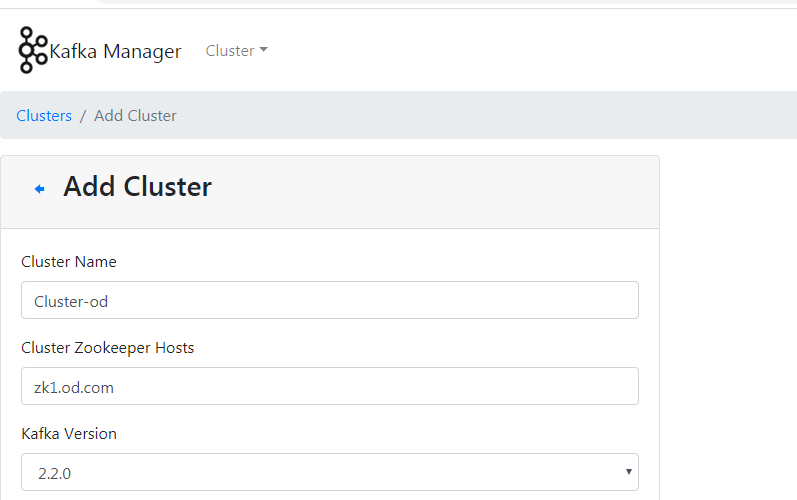Screen dimensions: 797x500
Task: Open the Kafka Version dropdown
Action: pyautogui.click(x=330, y=472)
